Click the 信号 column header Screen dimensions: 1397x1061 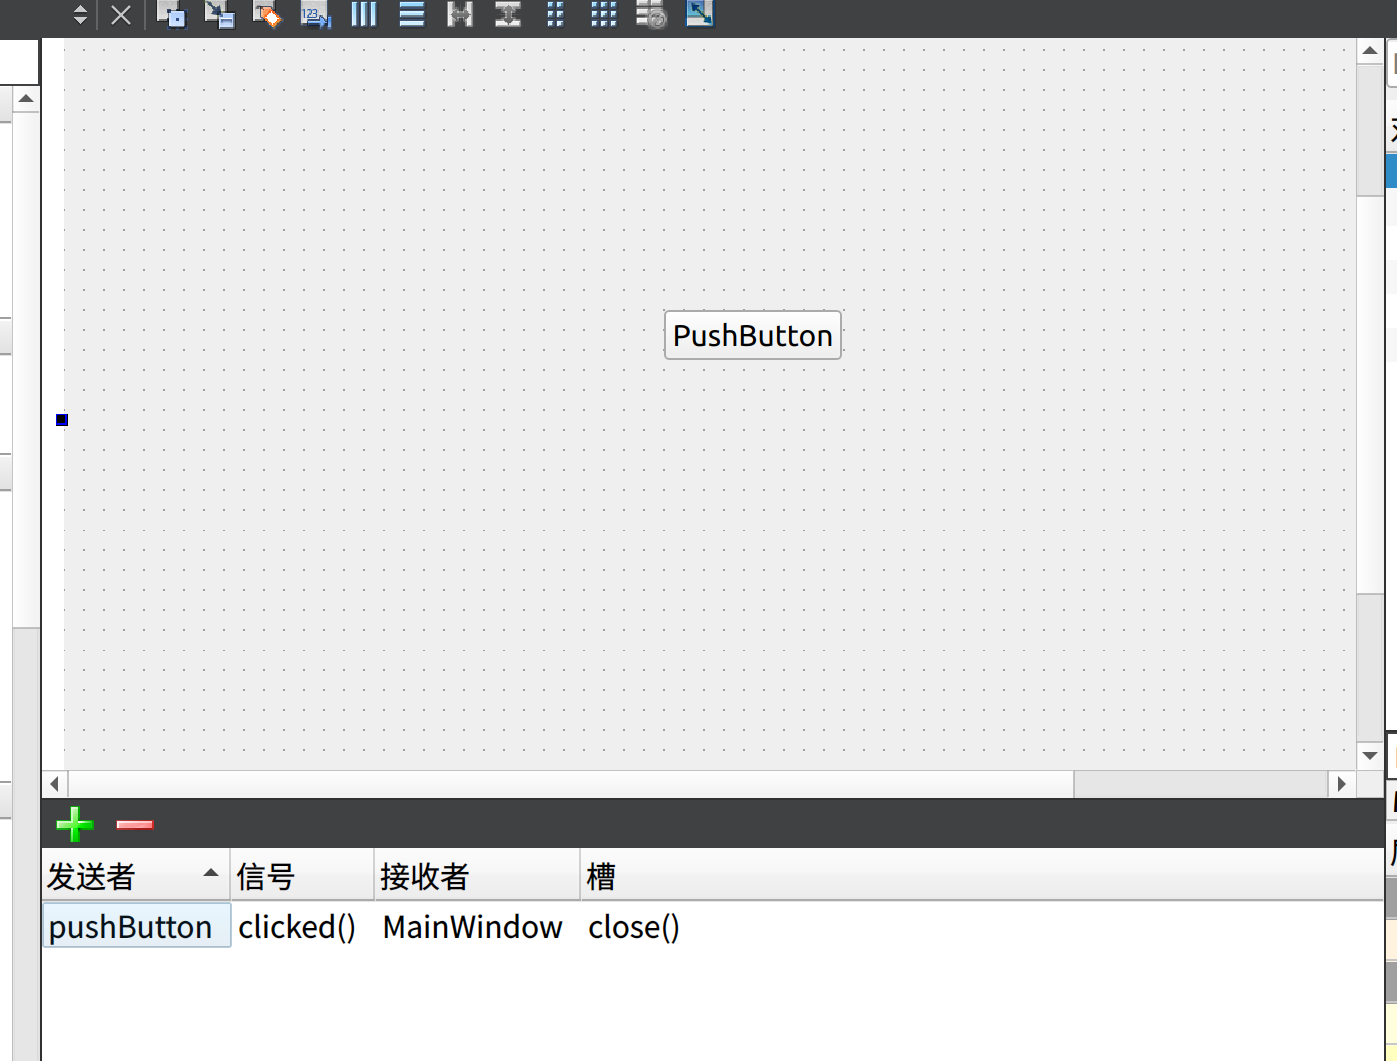pyautogui.click(x=303, y=876)
